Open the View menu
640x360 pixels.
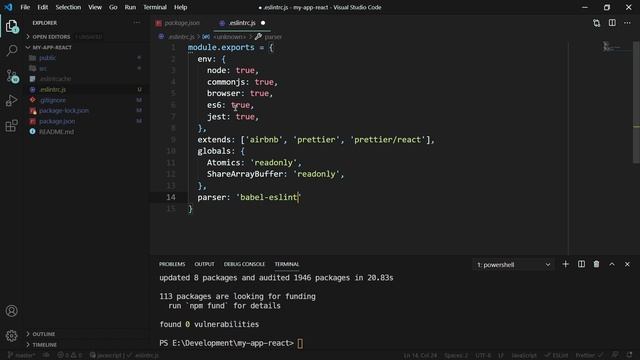tap(95, 7)
